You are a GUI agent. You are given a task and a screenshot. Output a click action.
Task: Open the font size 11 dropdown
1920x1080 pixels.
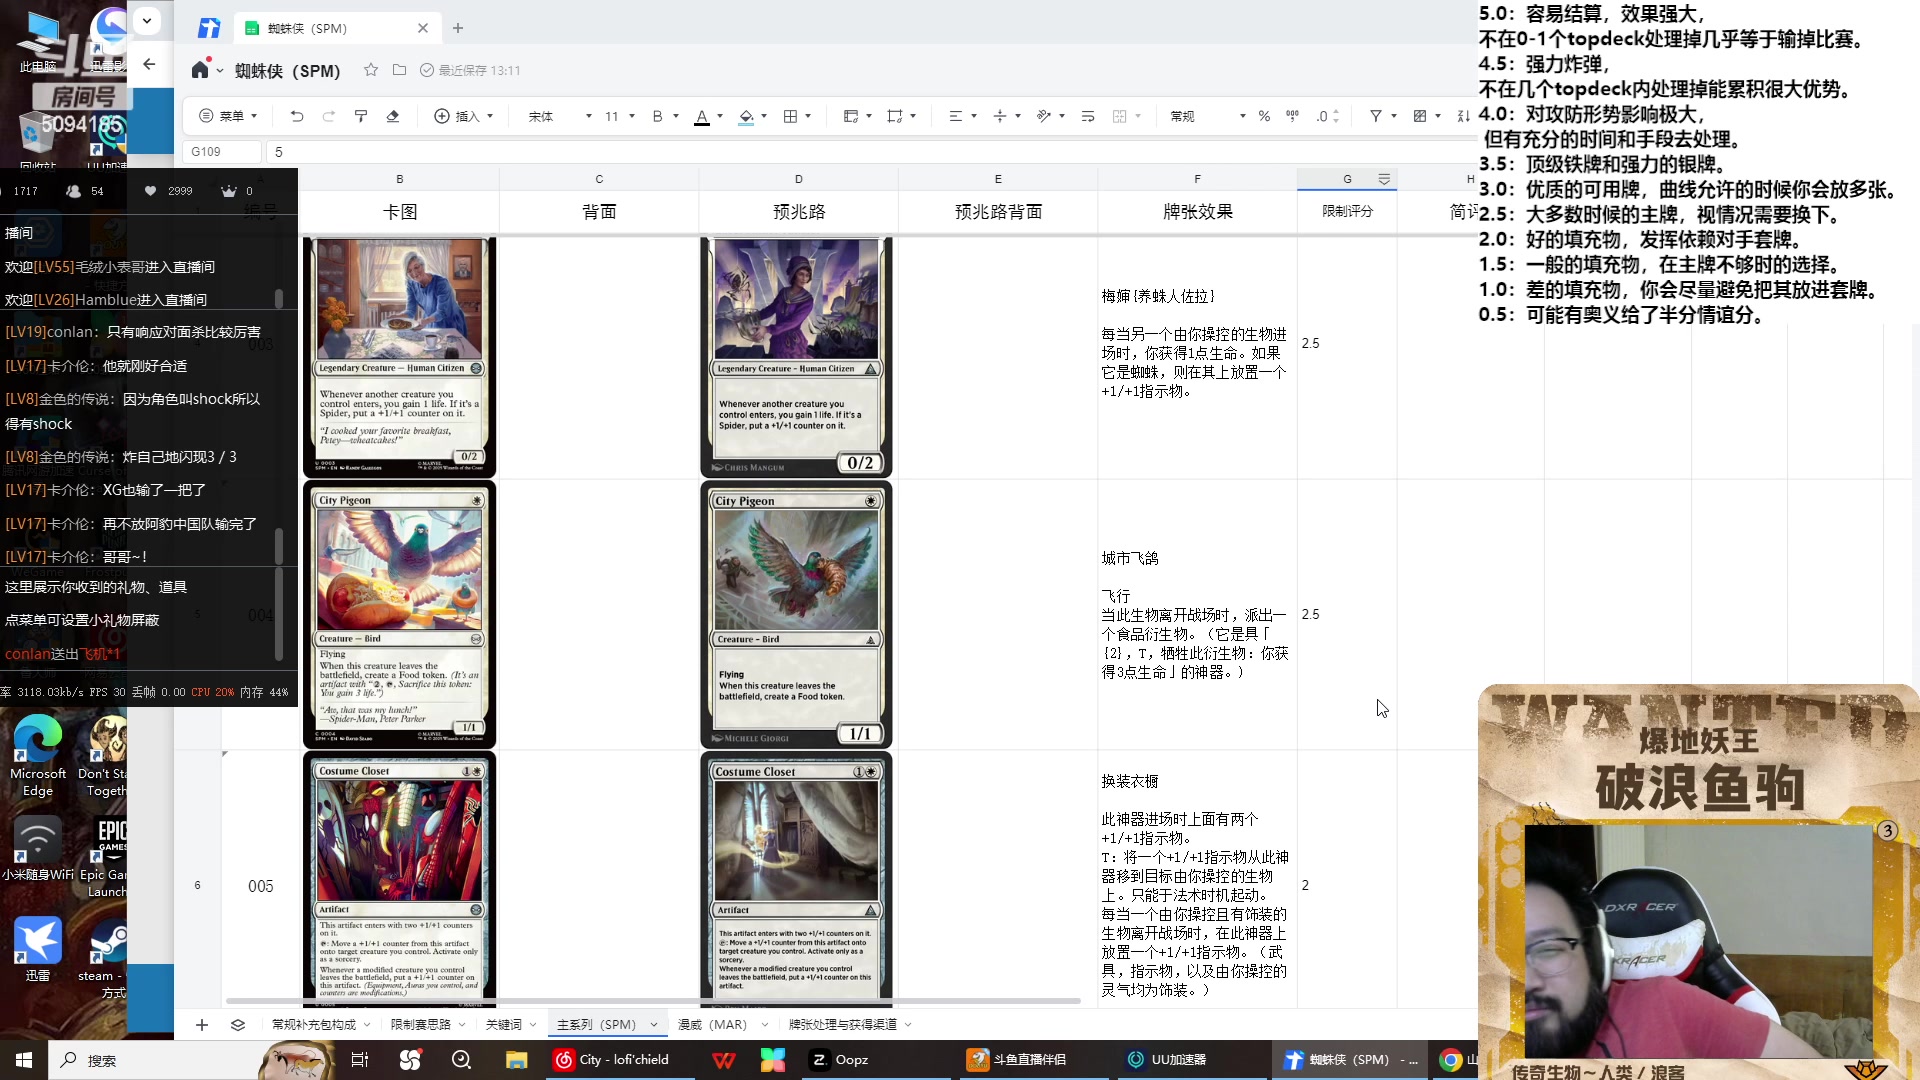(620, 116)
